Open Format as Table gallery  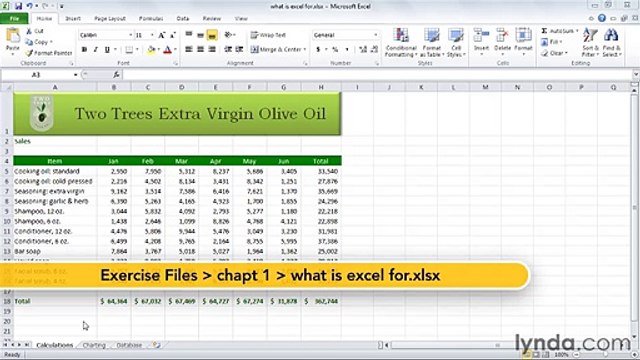[x=431, y=42]
